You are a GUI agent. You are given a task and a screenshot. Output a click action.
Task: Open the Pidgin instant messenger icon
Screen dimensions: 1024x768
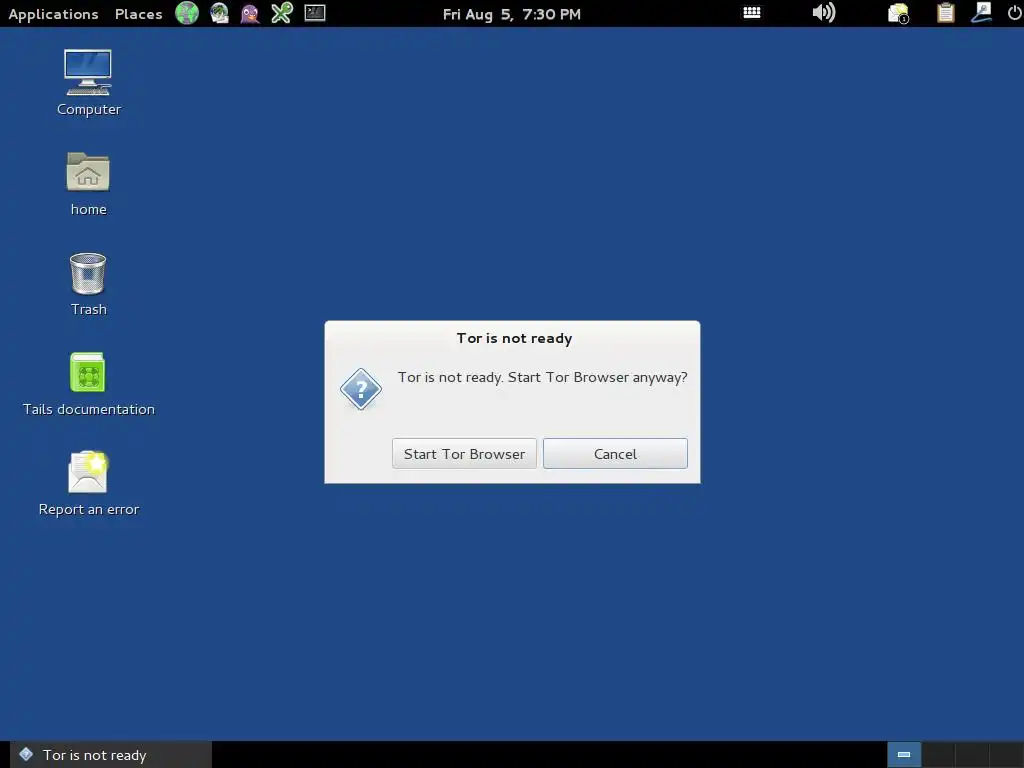click(249, 13)
